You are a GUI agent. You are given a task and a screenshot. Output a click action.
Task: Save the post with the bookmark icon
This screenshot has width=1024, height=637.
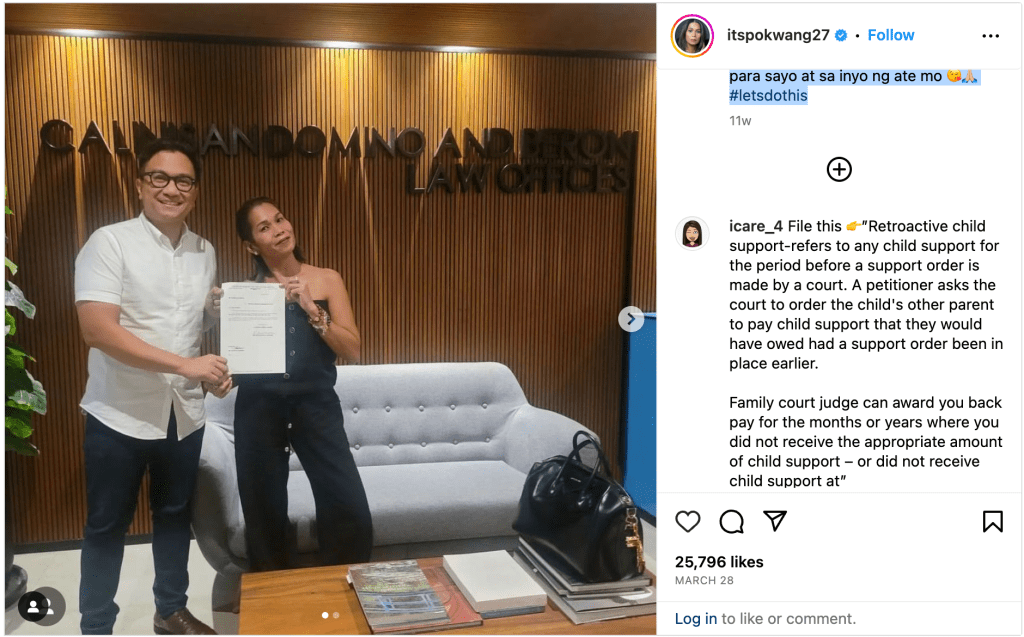(993, 521)
